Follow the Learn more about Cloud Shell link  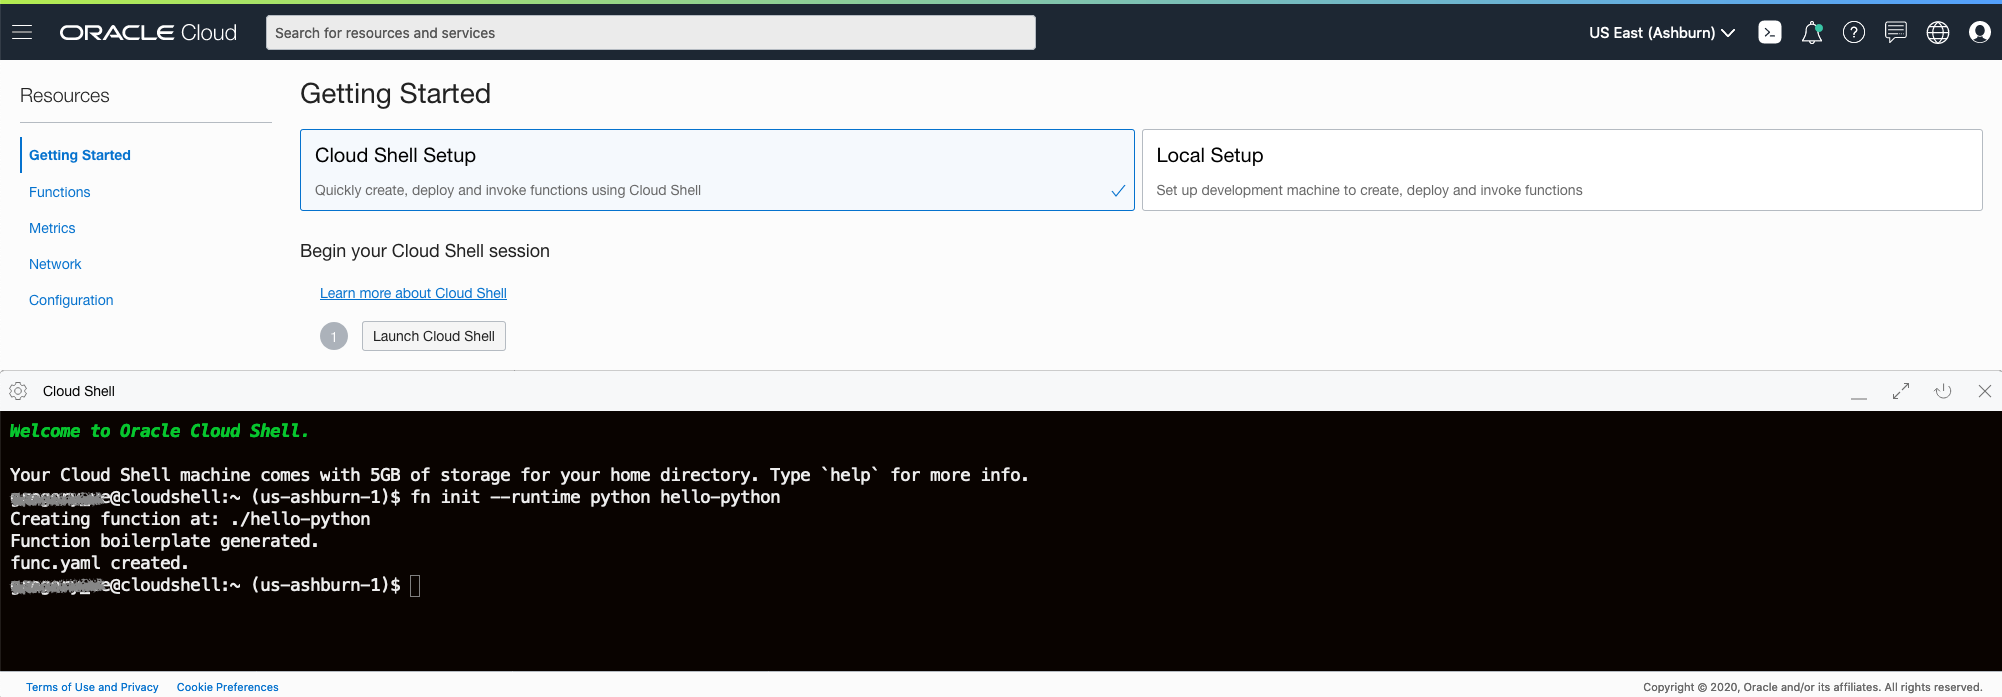pyautogui.click(x=413, y=293)
